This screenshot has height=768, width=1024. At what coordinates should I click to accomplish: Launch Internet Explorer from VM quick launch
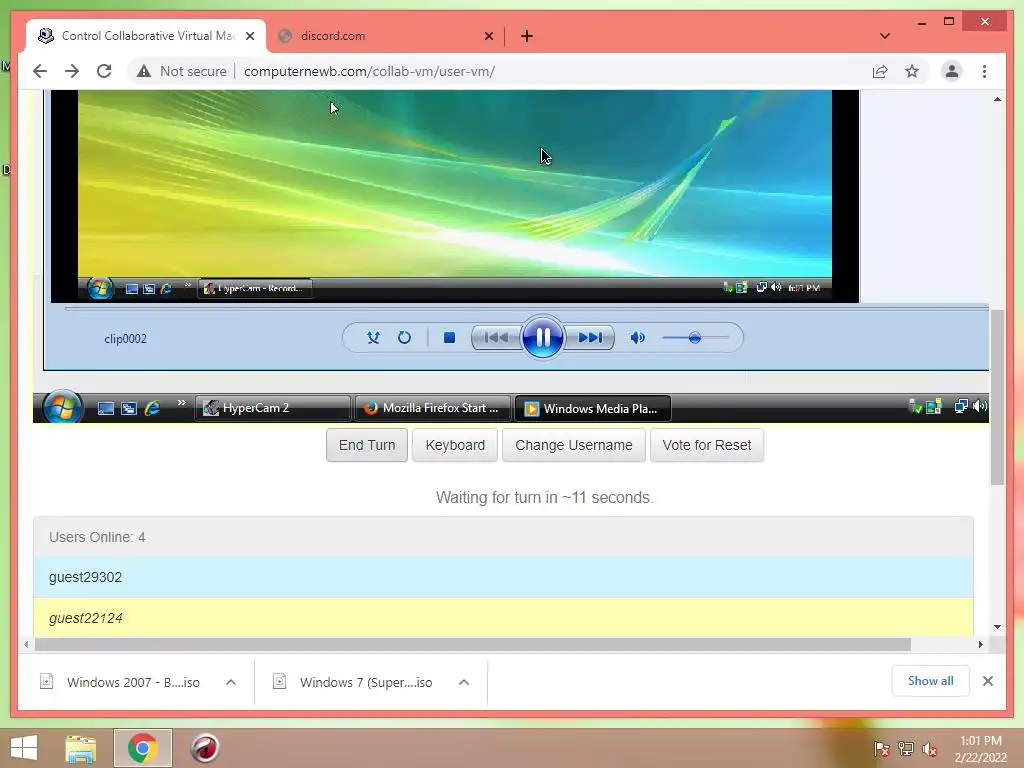[152, 408]
